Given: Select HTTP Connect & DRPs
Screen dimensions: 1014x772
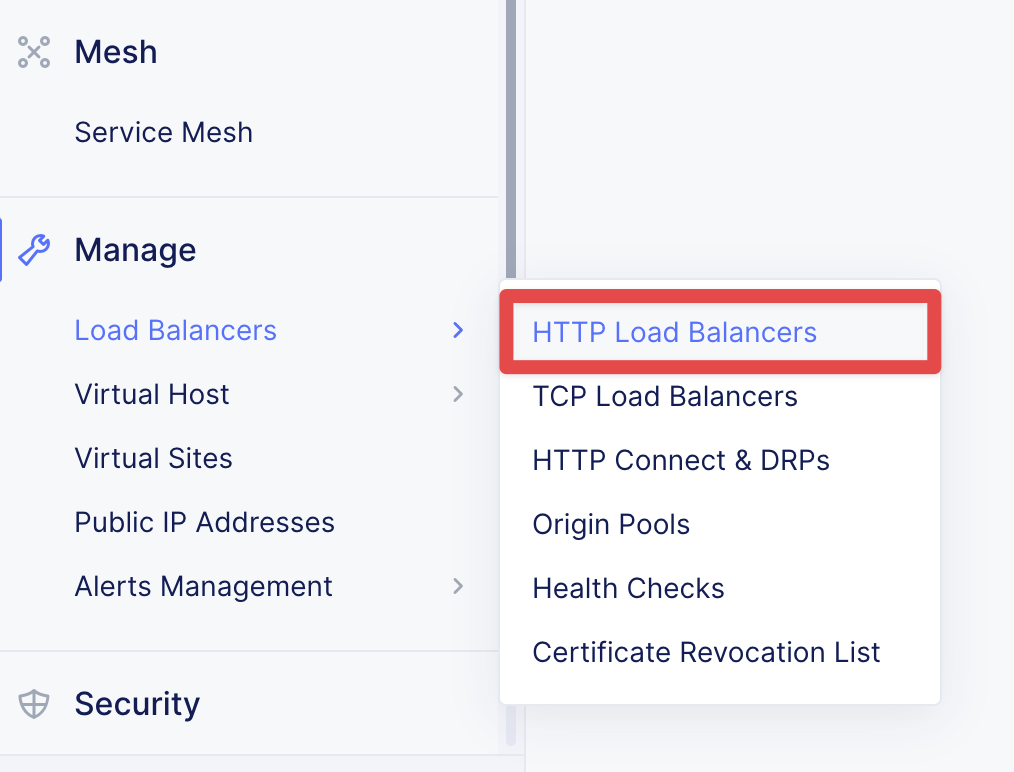Looking at the screenshot, I should coord(681,460).
